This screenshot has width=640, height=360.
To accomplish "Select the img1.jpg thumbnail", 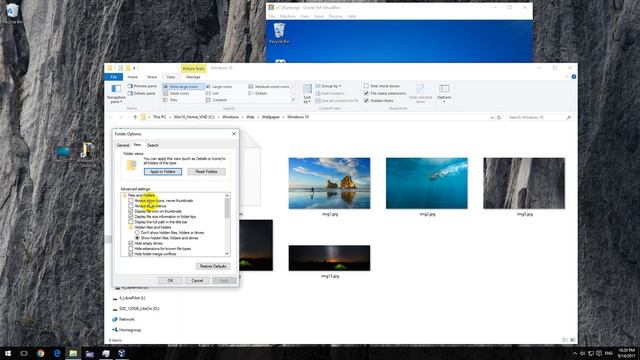I will pyautogui.click(x=329, y=183).
